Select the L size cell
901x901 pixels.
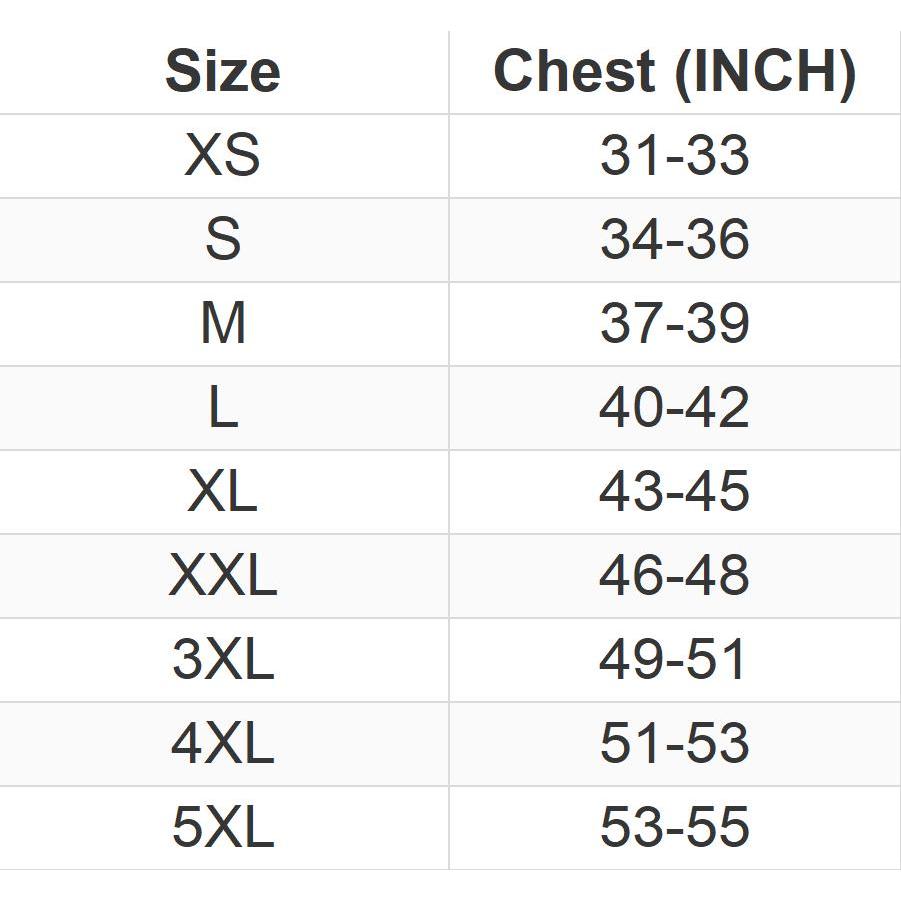pyautogui.click(x=222, y=408)
